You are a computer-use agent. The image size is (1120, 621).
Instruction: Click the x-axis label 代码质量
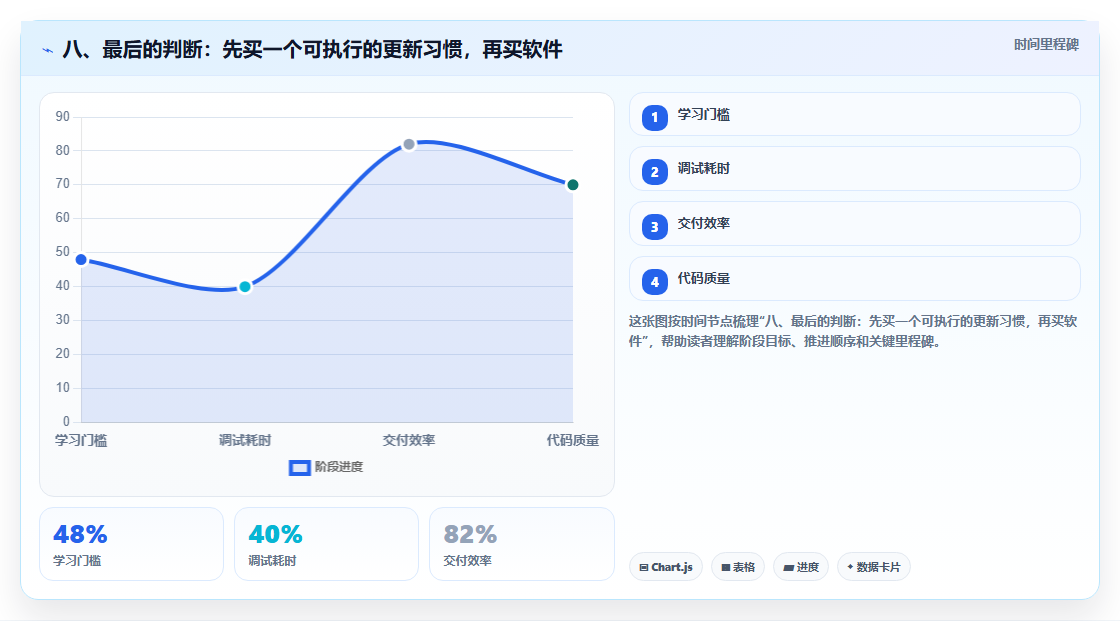[x=572, y=440]
